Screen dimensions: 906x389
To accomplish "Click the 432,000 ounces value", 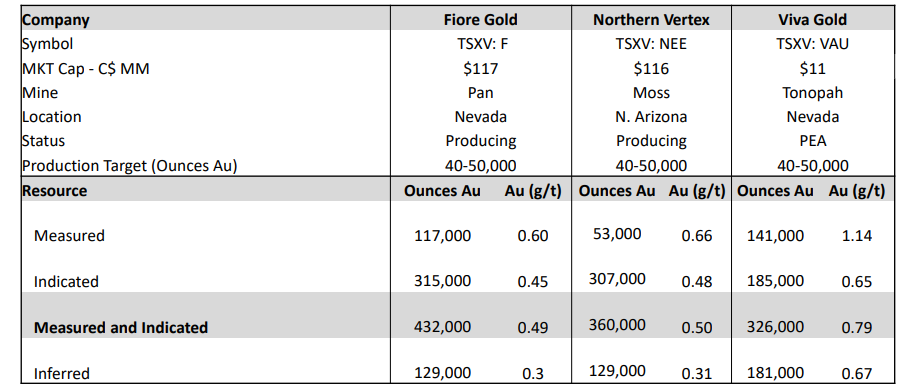I will [443, 327].
